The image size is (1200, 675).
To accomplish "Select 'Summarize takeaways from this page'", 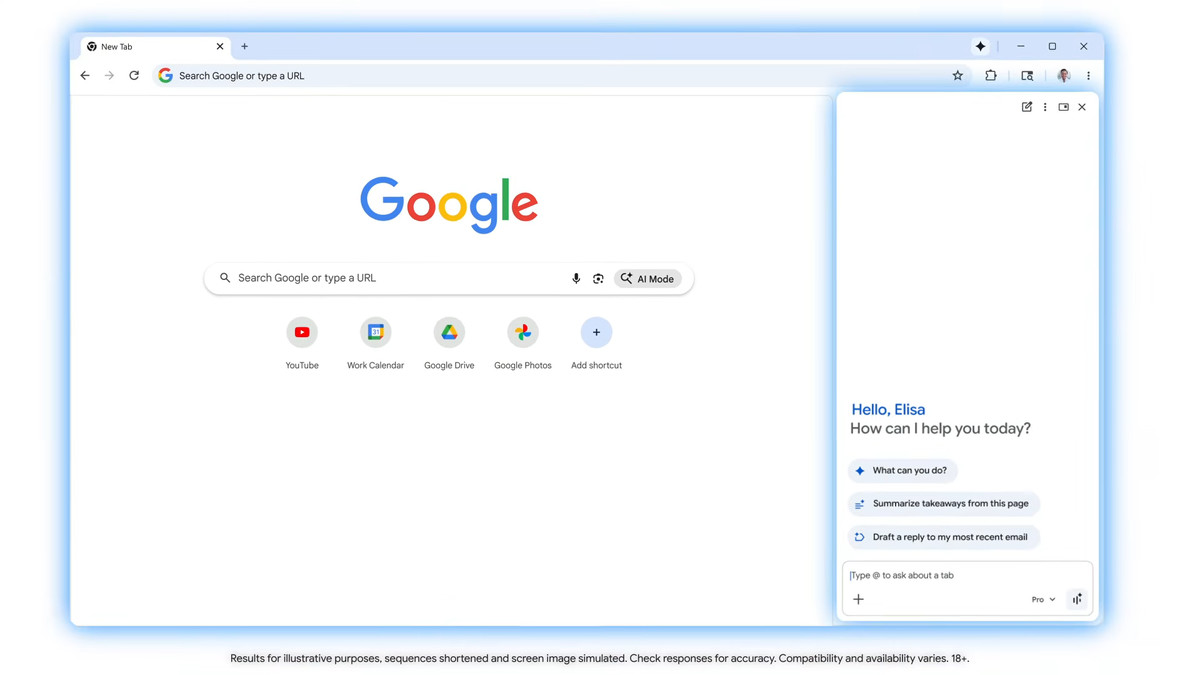I will [x=944, y=504].
